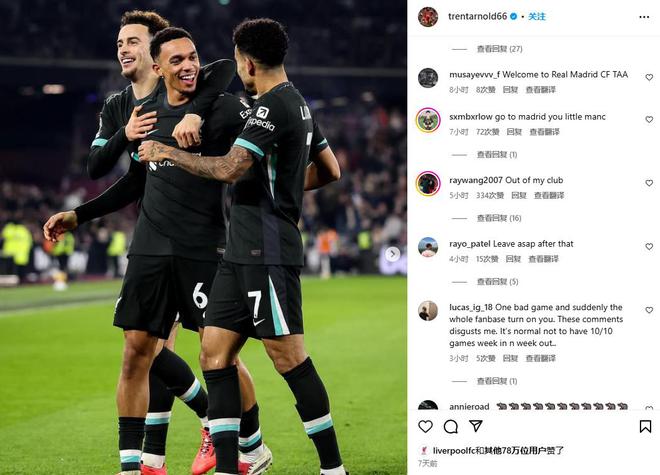The width and height of the screenshot is (660, 475).
Task: Open the comment bubble icon below comments
Action: 451,427
